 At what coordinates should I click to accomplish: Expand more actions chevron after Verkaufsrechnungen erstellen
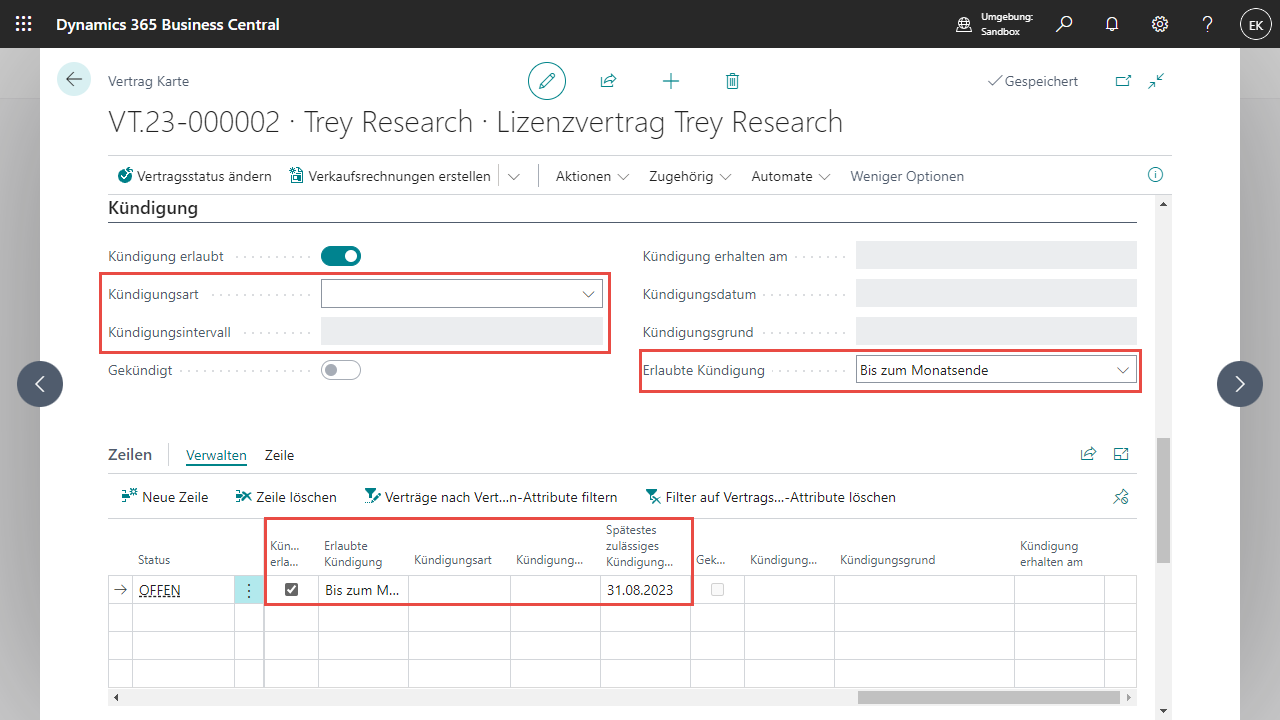tap(514, 176)
